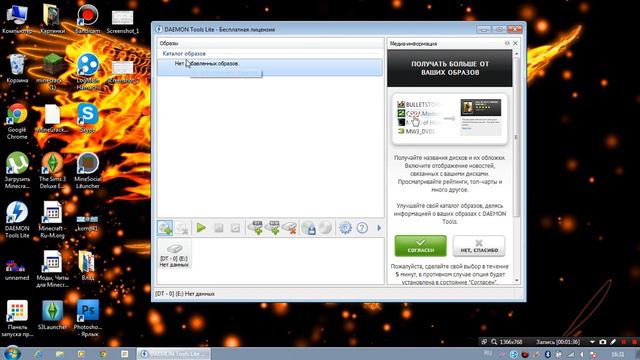
Task: Open uTorrent Загрузить Minecra... icon
Action: click(x=17, y=171)
